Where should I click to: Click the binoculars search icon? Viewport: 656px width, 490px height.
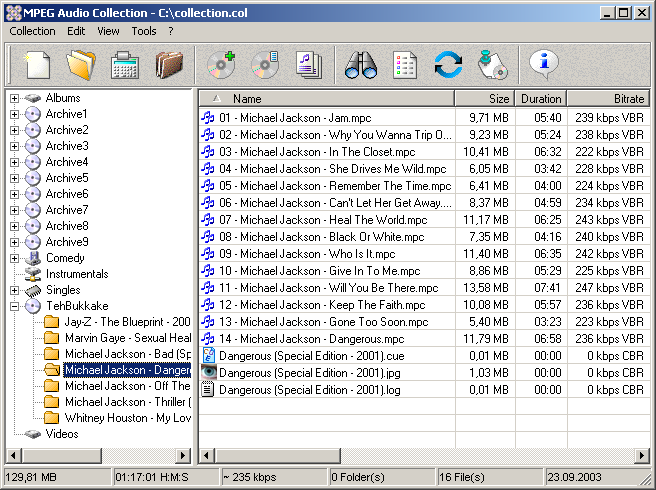click(360, 65)
